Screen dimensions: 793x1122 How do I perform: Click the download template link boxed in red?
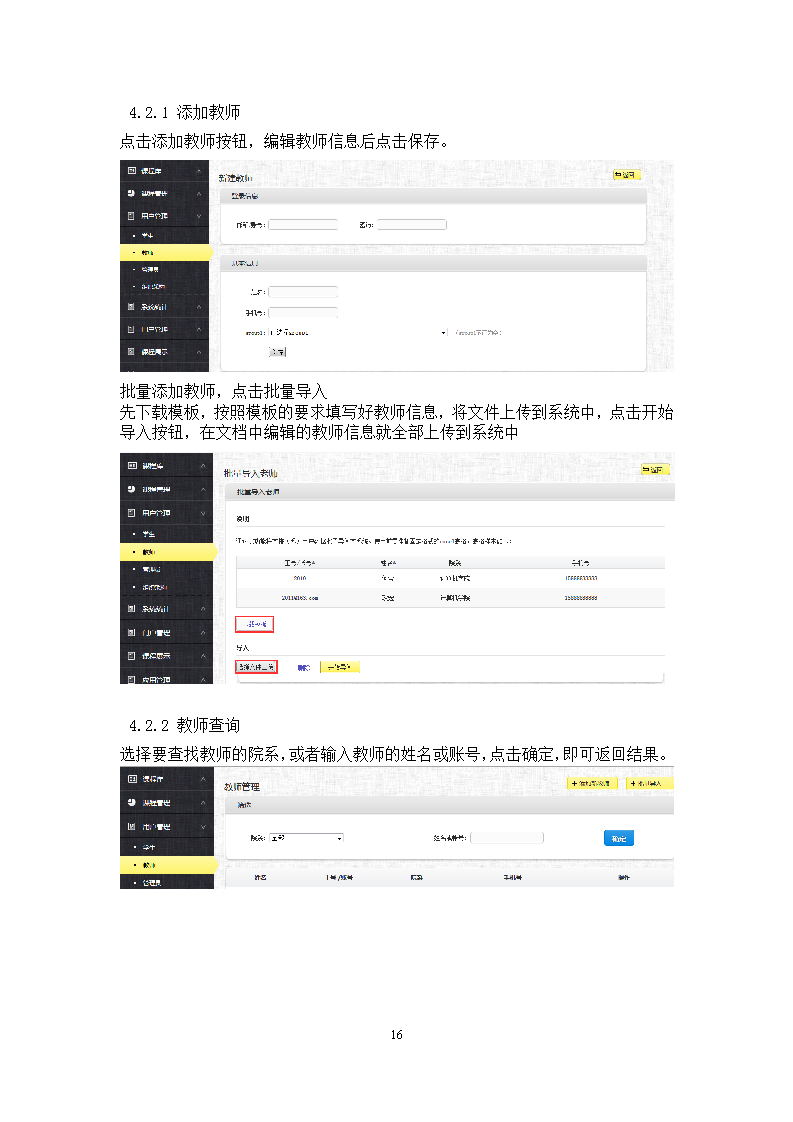click(254, 624)
